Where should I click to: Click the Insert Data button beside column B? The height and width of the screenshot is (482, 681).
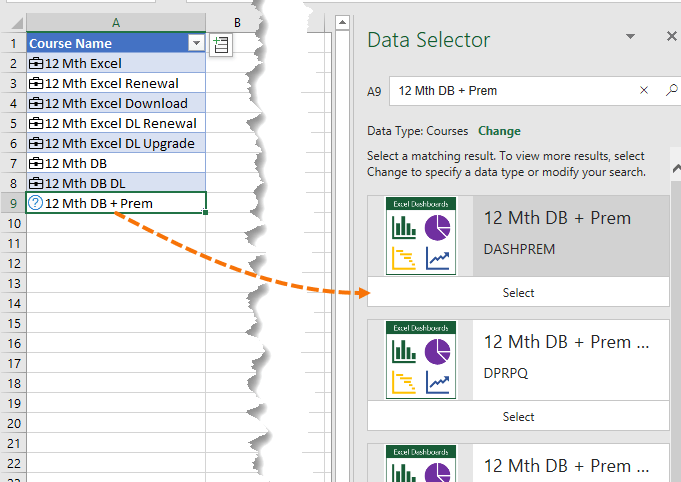pos(221,44)
